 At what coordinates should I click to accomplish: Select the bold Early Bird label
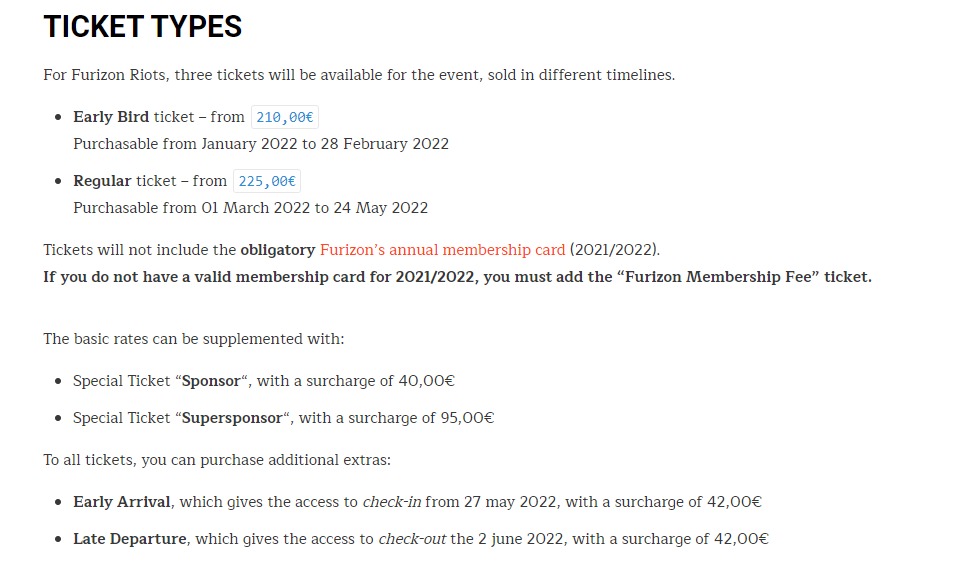[x=111, y=117]
